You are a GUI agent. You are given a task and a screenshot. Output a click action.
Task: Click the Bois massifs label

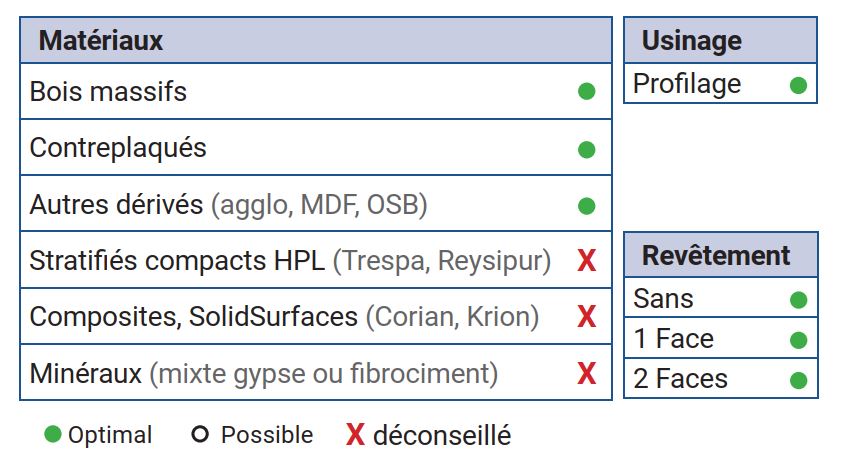point(108,92)
